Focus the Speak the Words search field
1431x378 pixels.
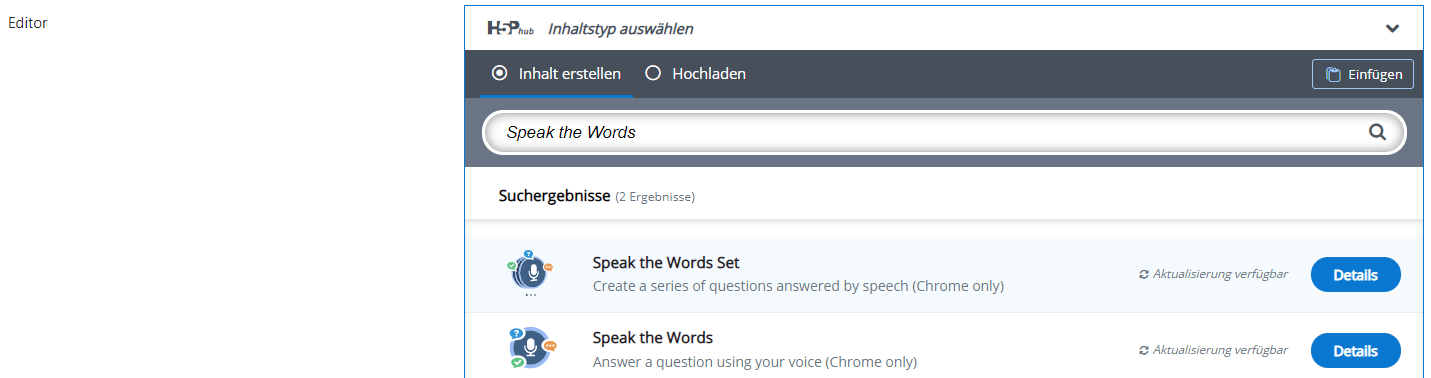944,132
